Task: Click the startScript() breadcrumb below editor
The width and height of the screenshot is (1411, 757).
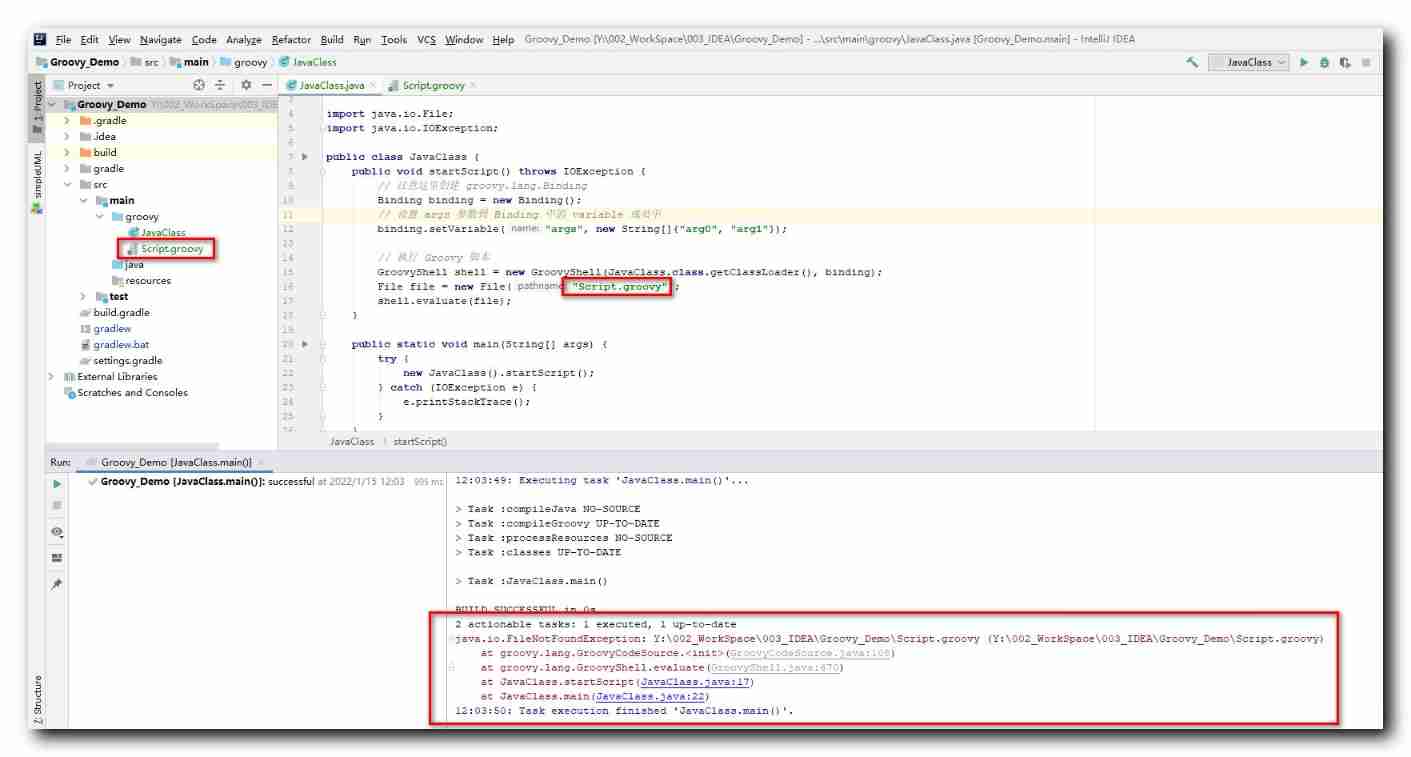Action: click(x=420, y=441)
